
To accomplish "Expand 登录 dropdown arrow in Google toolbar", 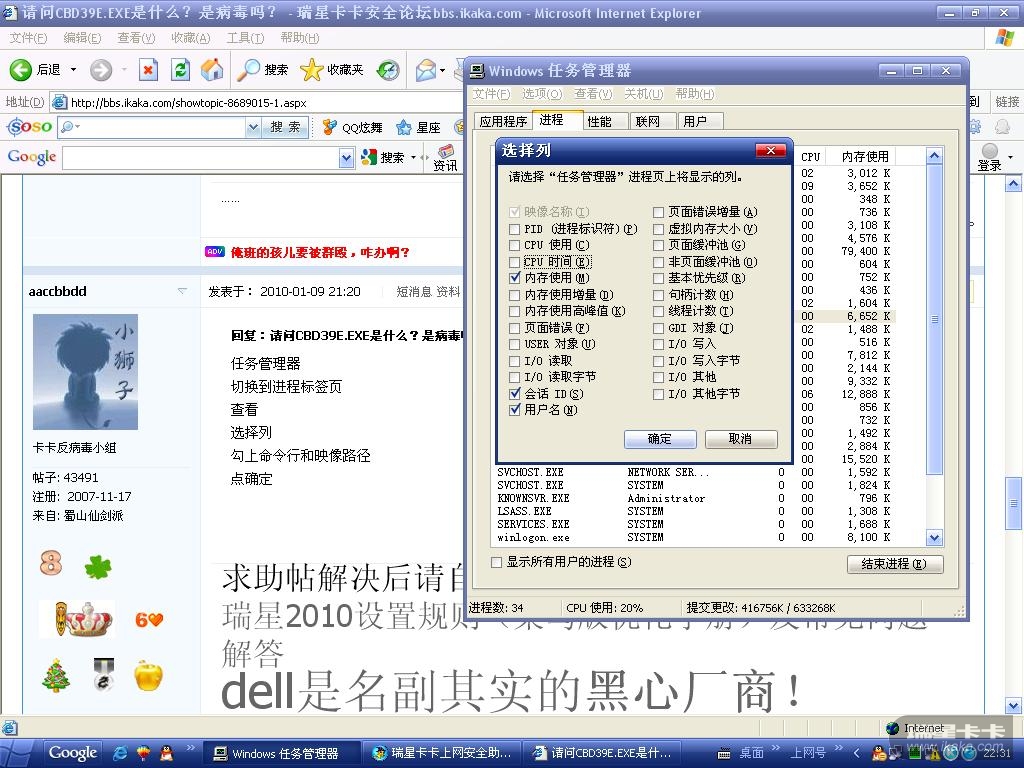I will tap(1010, 157).
